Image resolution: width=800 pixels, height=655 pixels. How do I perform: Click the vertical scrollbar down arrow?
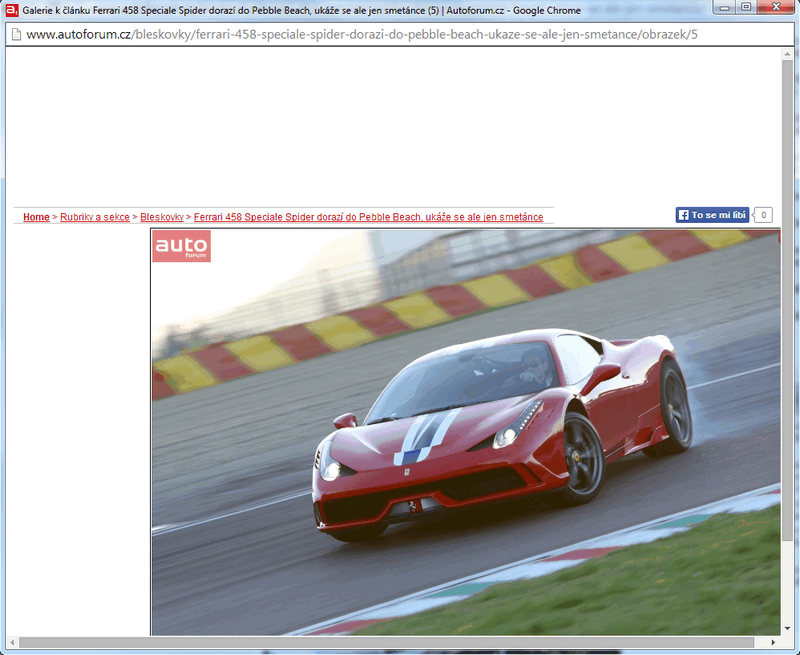click(x=787, y=626)
